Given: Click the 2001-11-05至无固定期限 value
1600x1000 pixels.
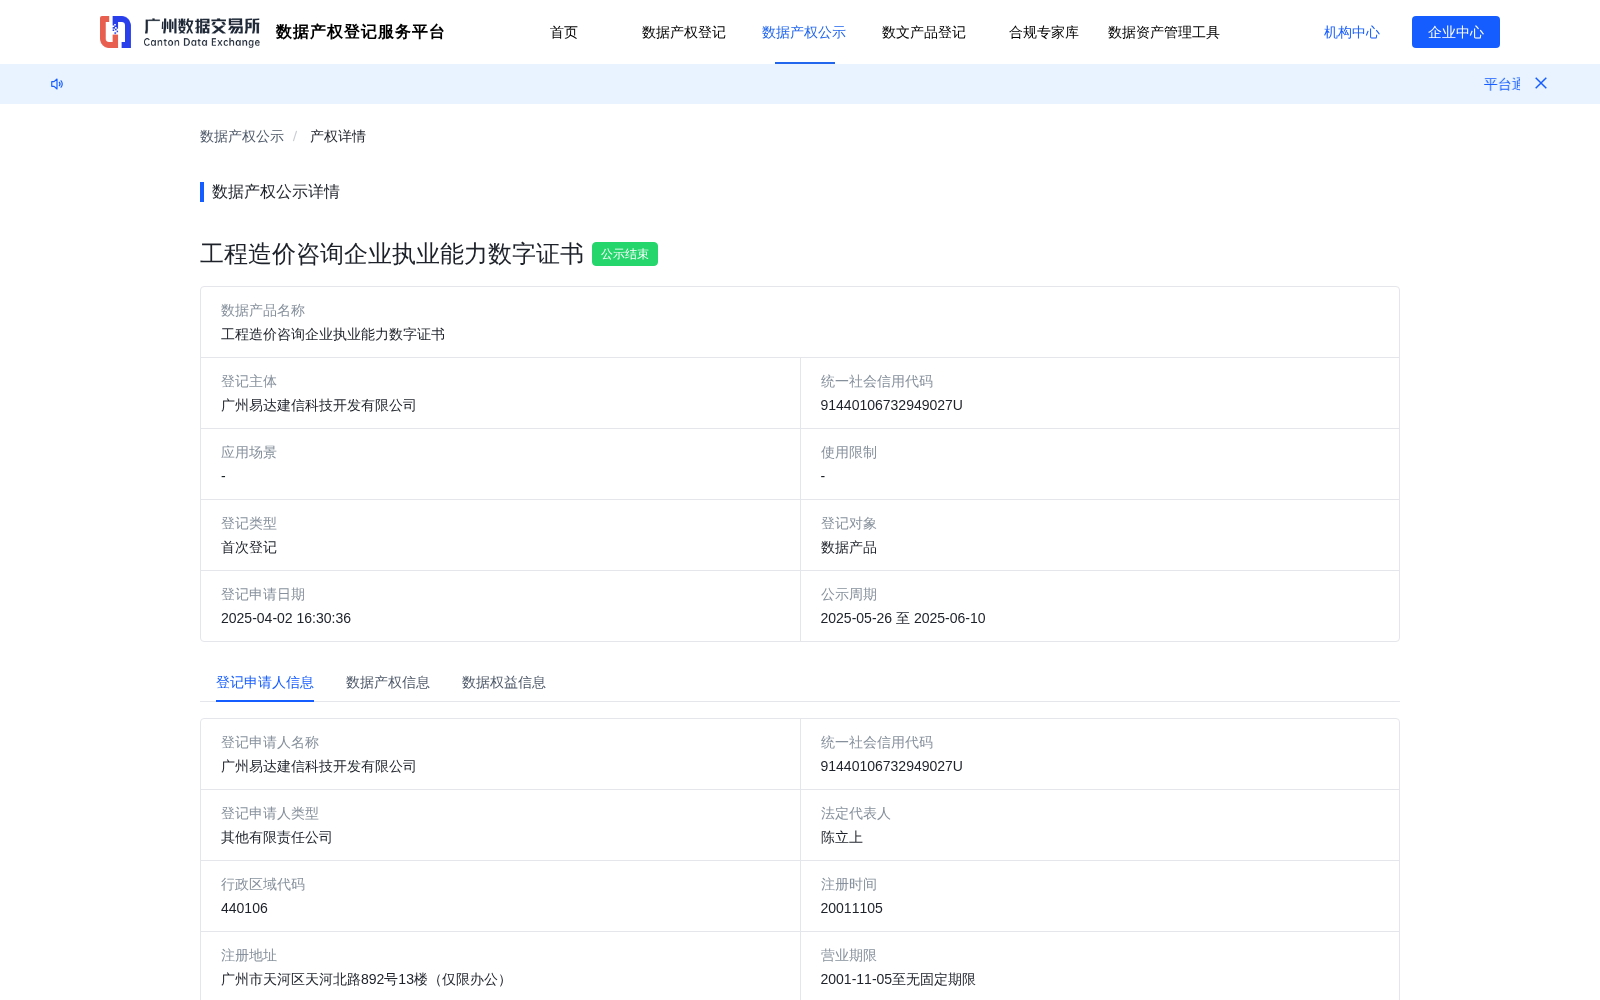Looking at the screenshot, I should [x=898, y=979].
